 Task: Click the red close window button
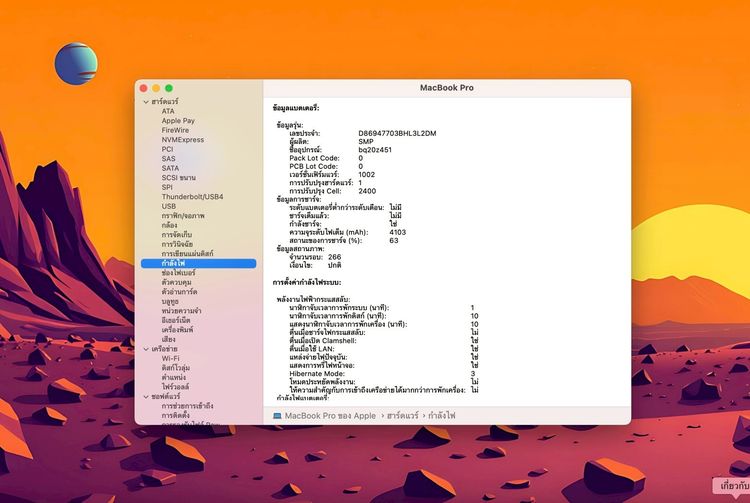144,89
